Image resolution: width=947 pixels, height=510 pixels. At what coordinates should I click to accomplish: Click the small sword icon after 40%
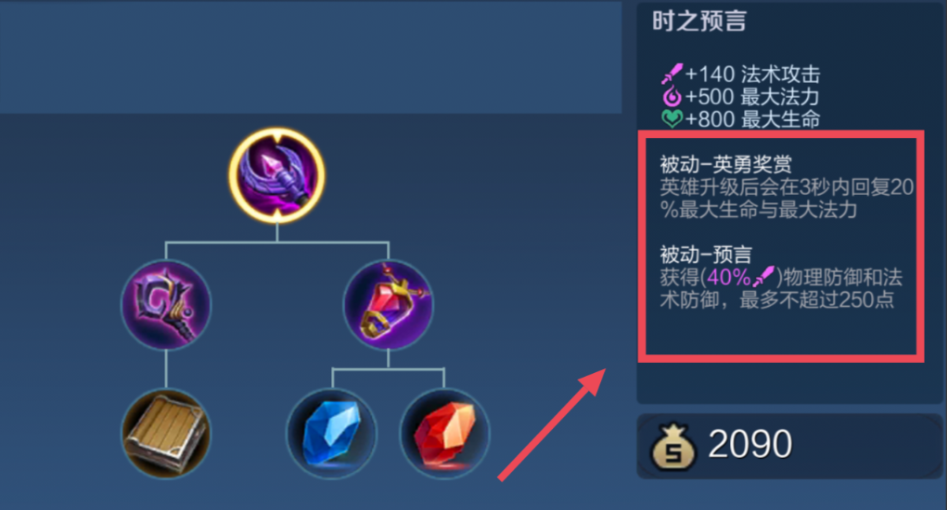[x=764, y=277]
